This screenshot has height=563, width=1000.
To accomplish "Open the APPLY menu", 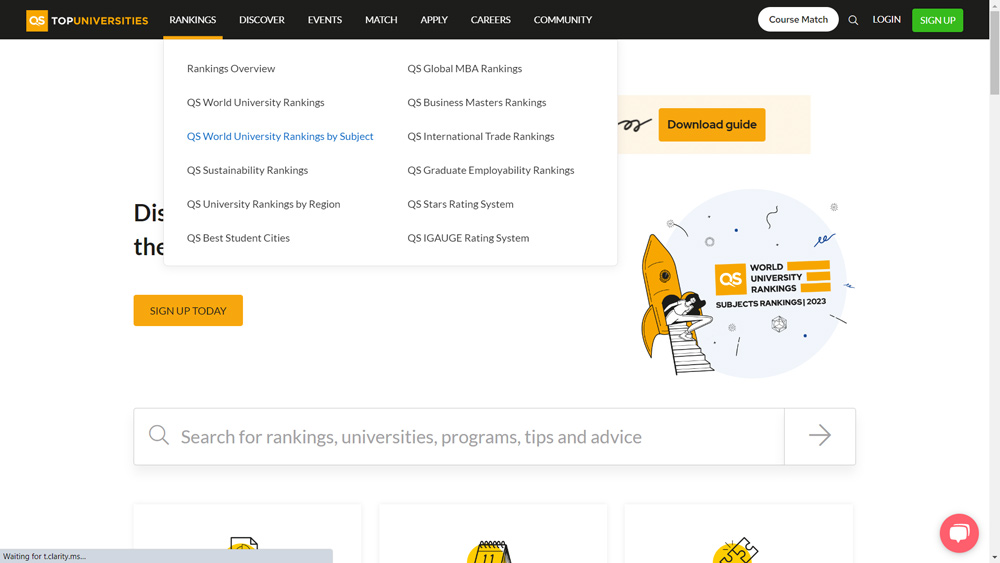I will tap(434, 20).
